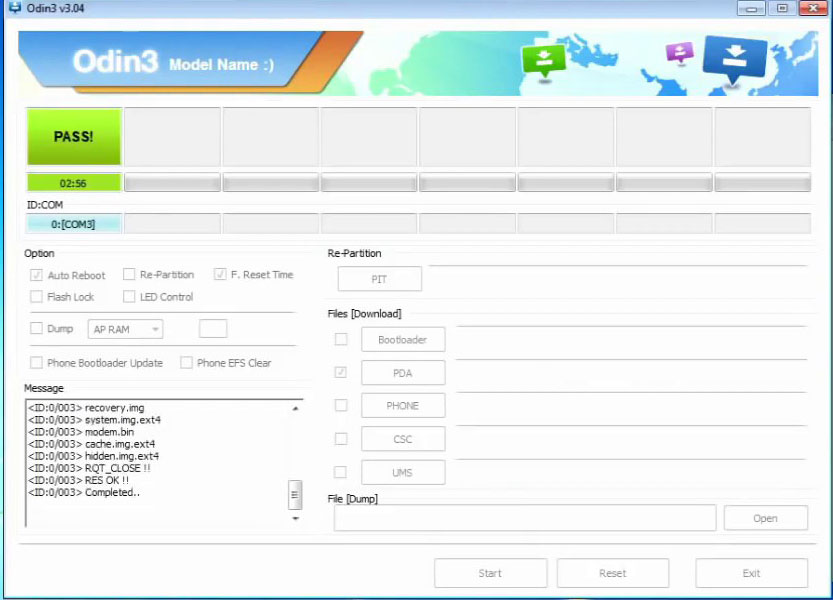Close the Odin3 window

click(813, 8)
